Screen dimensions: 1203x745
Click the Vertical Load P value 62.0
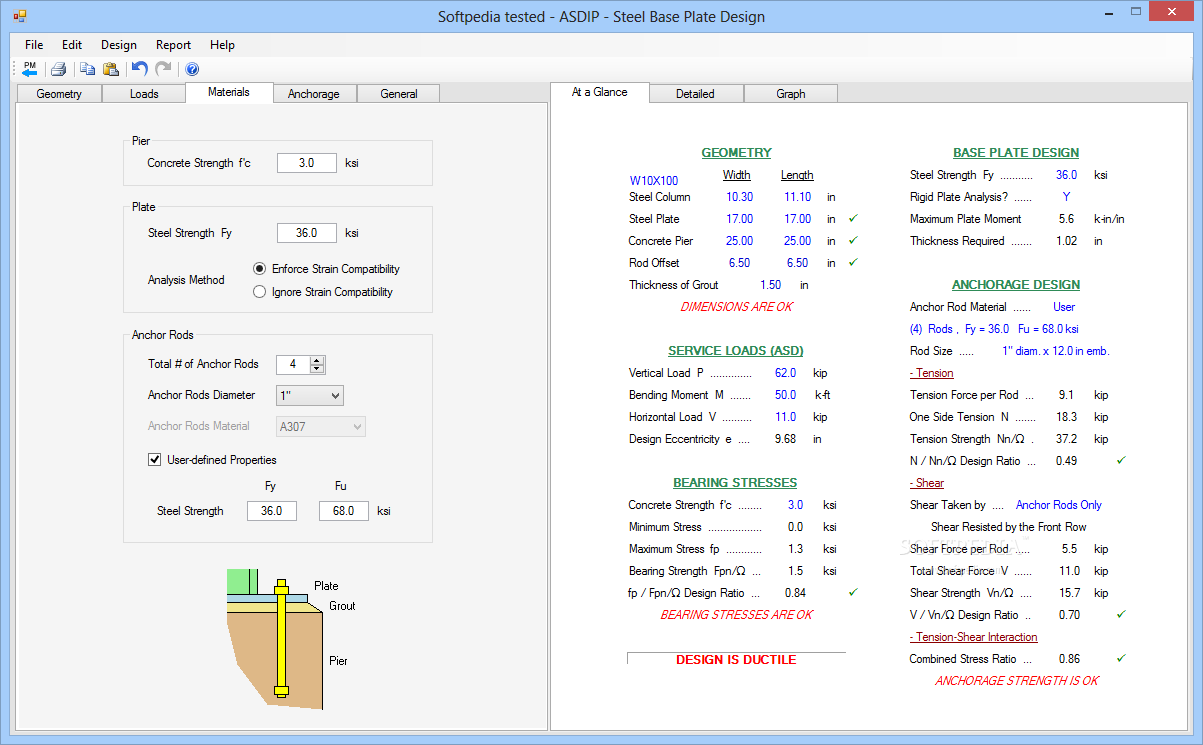click(785, 373)
